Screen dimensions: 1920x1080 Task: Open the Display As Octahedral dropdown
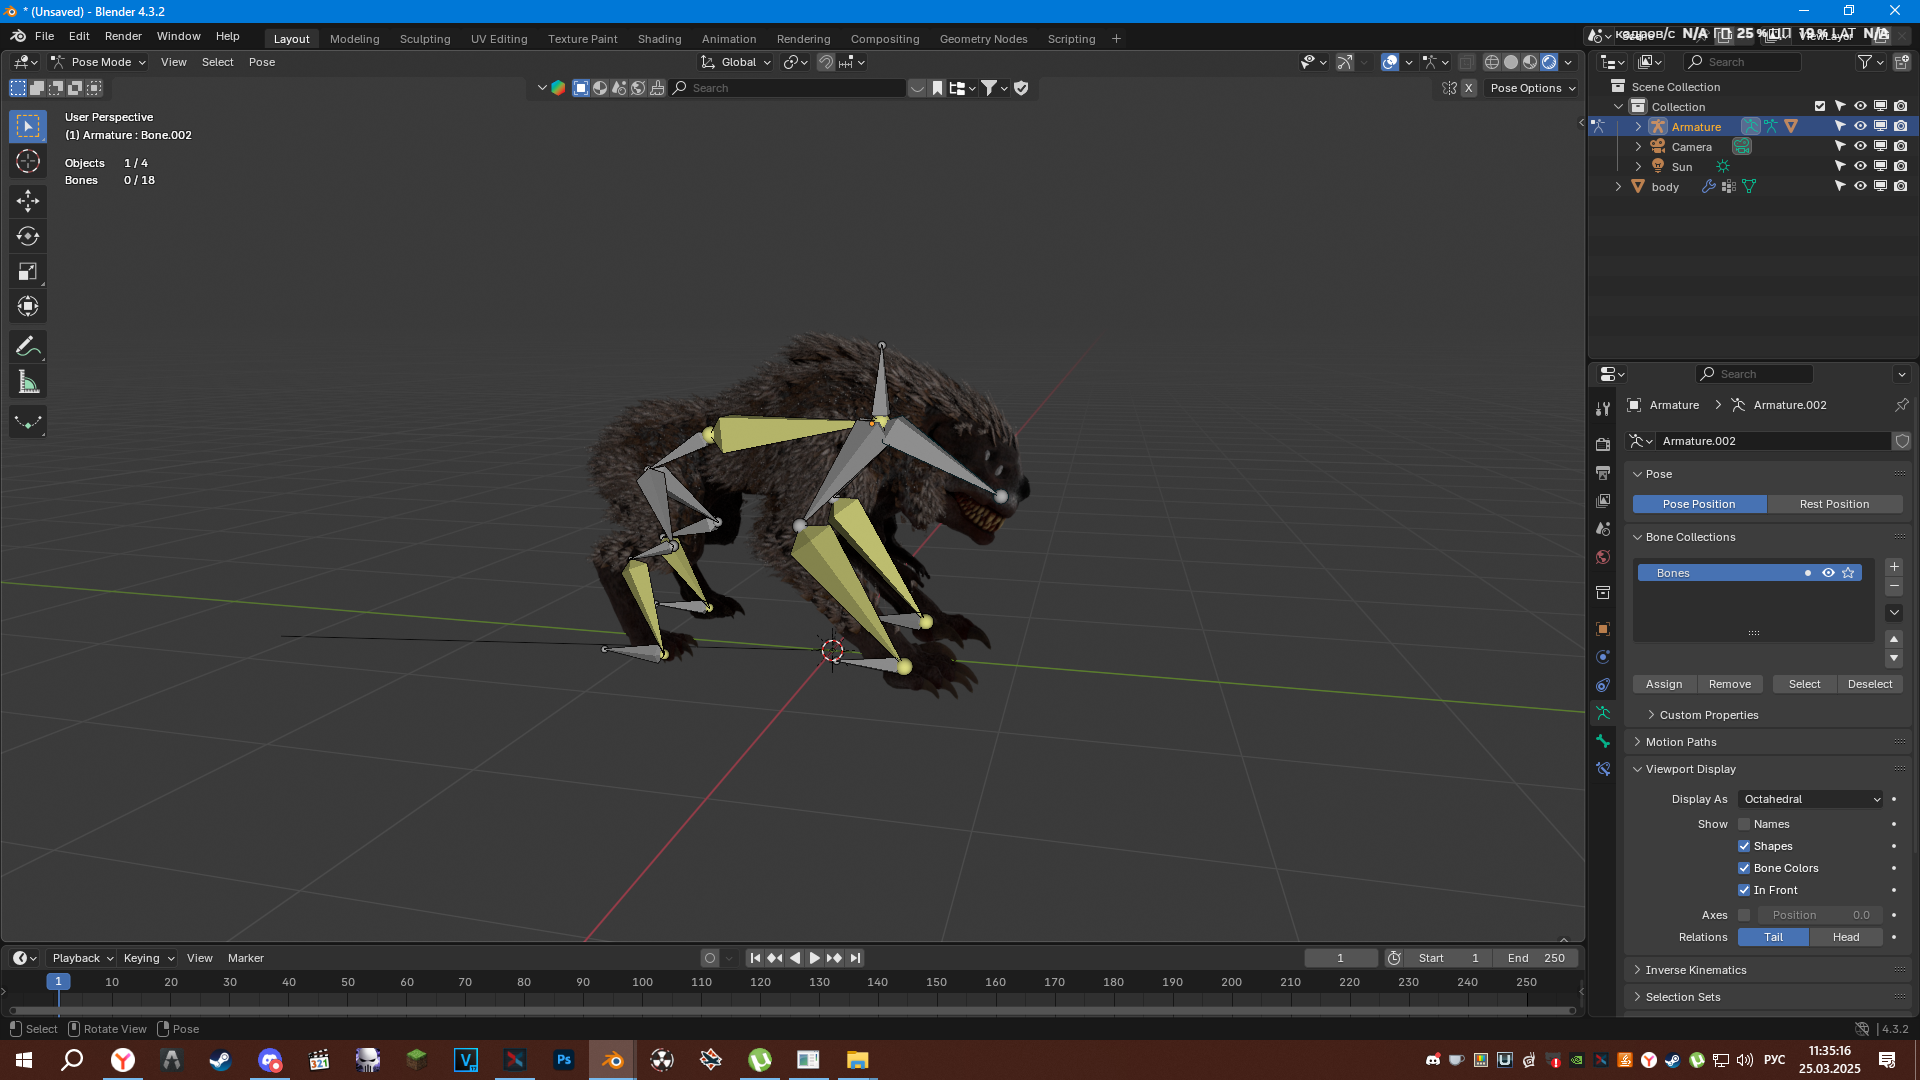1811,799
